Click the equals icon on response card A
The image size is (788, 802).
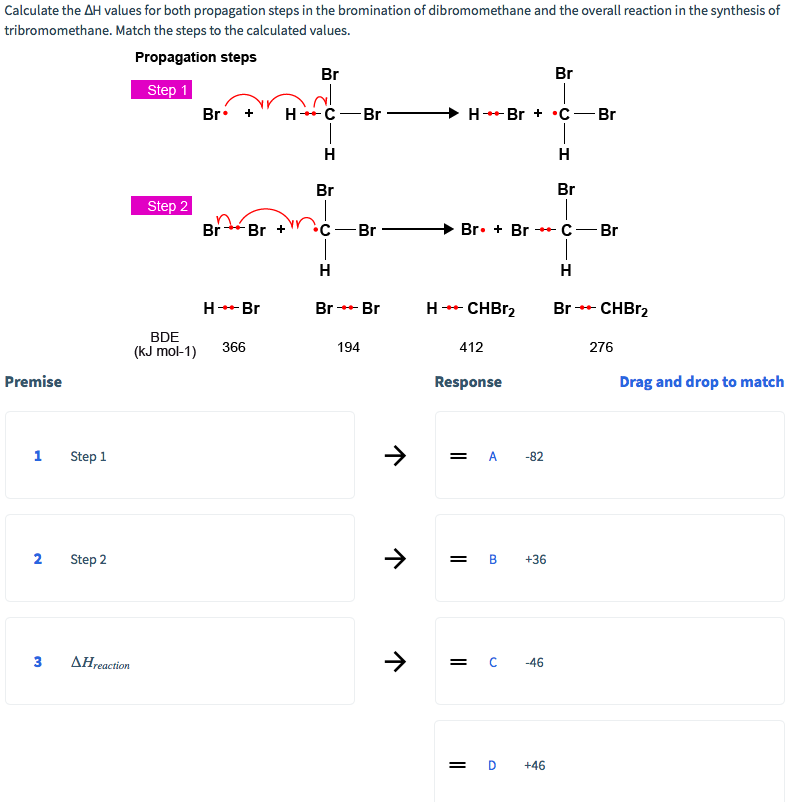click(459, 456)
